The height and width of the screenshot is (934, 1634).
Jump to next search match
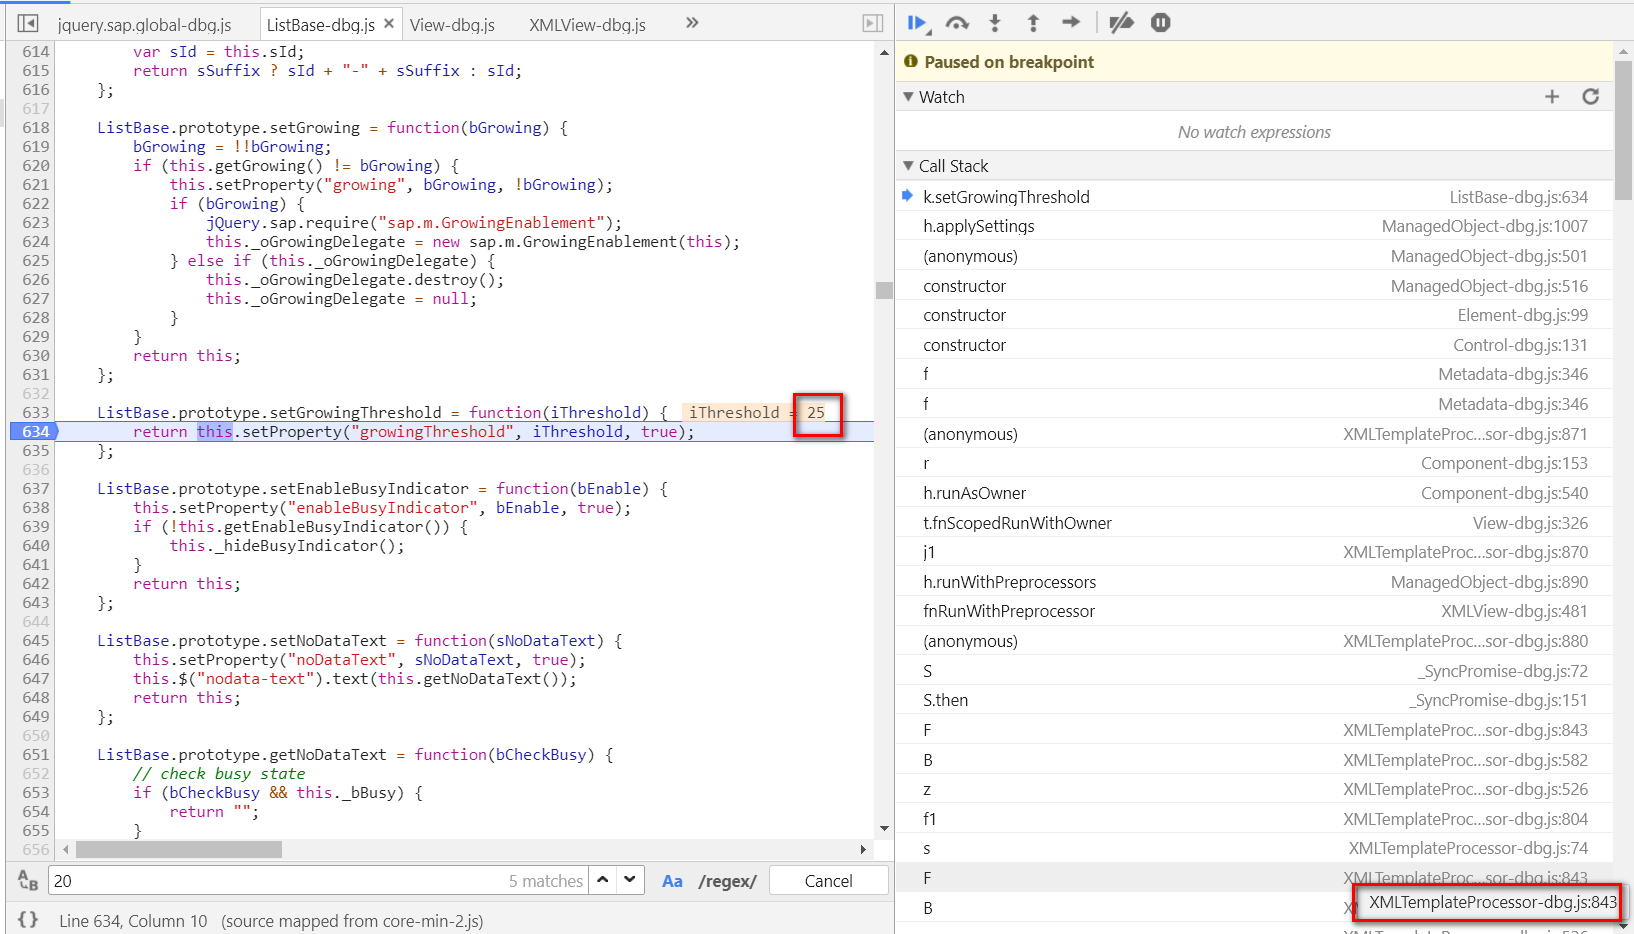629,880
